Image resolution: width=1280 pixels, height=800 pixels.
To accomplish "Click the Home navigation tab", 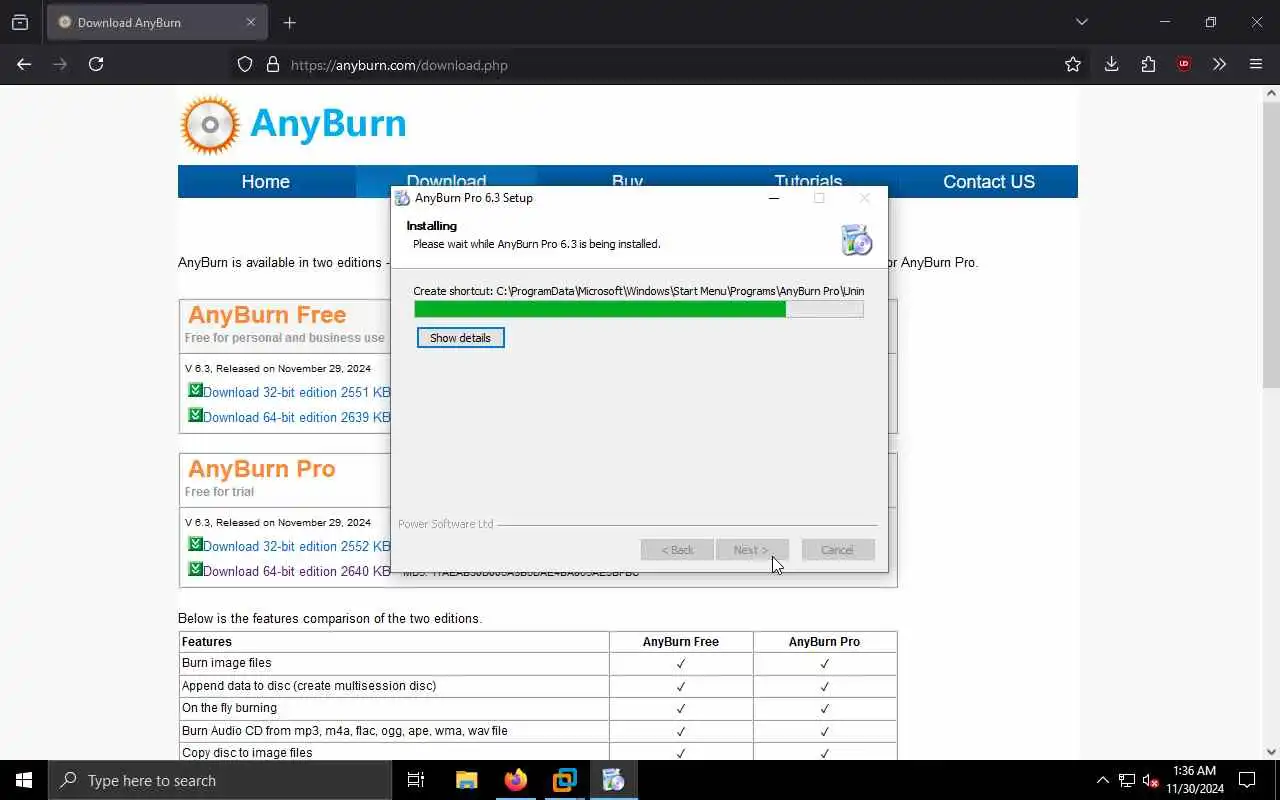I will pos(266,182).
